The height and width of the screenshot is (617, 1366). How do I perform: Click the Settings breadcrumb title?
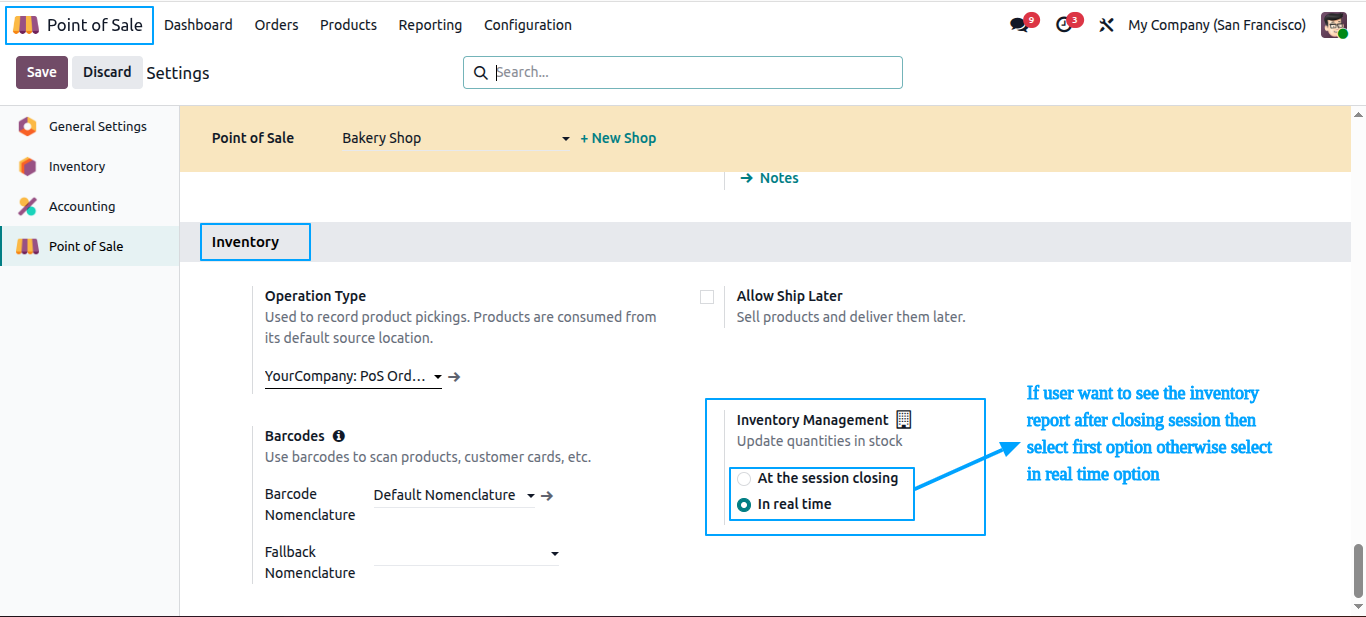pyautogui.click(x=178, y=73)
